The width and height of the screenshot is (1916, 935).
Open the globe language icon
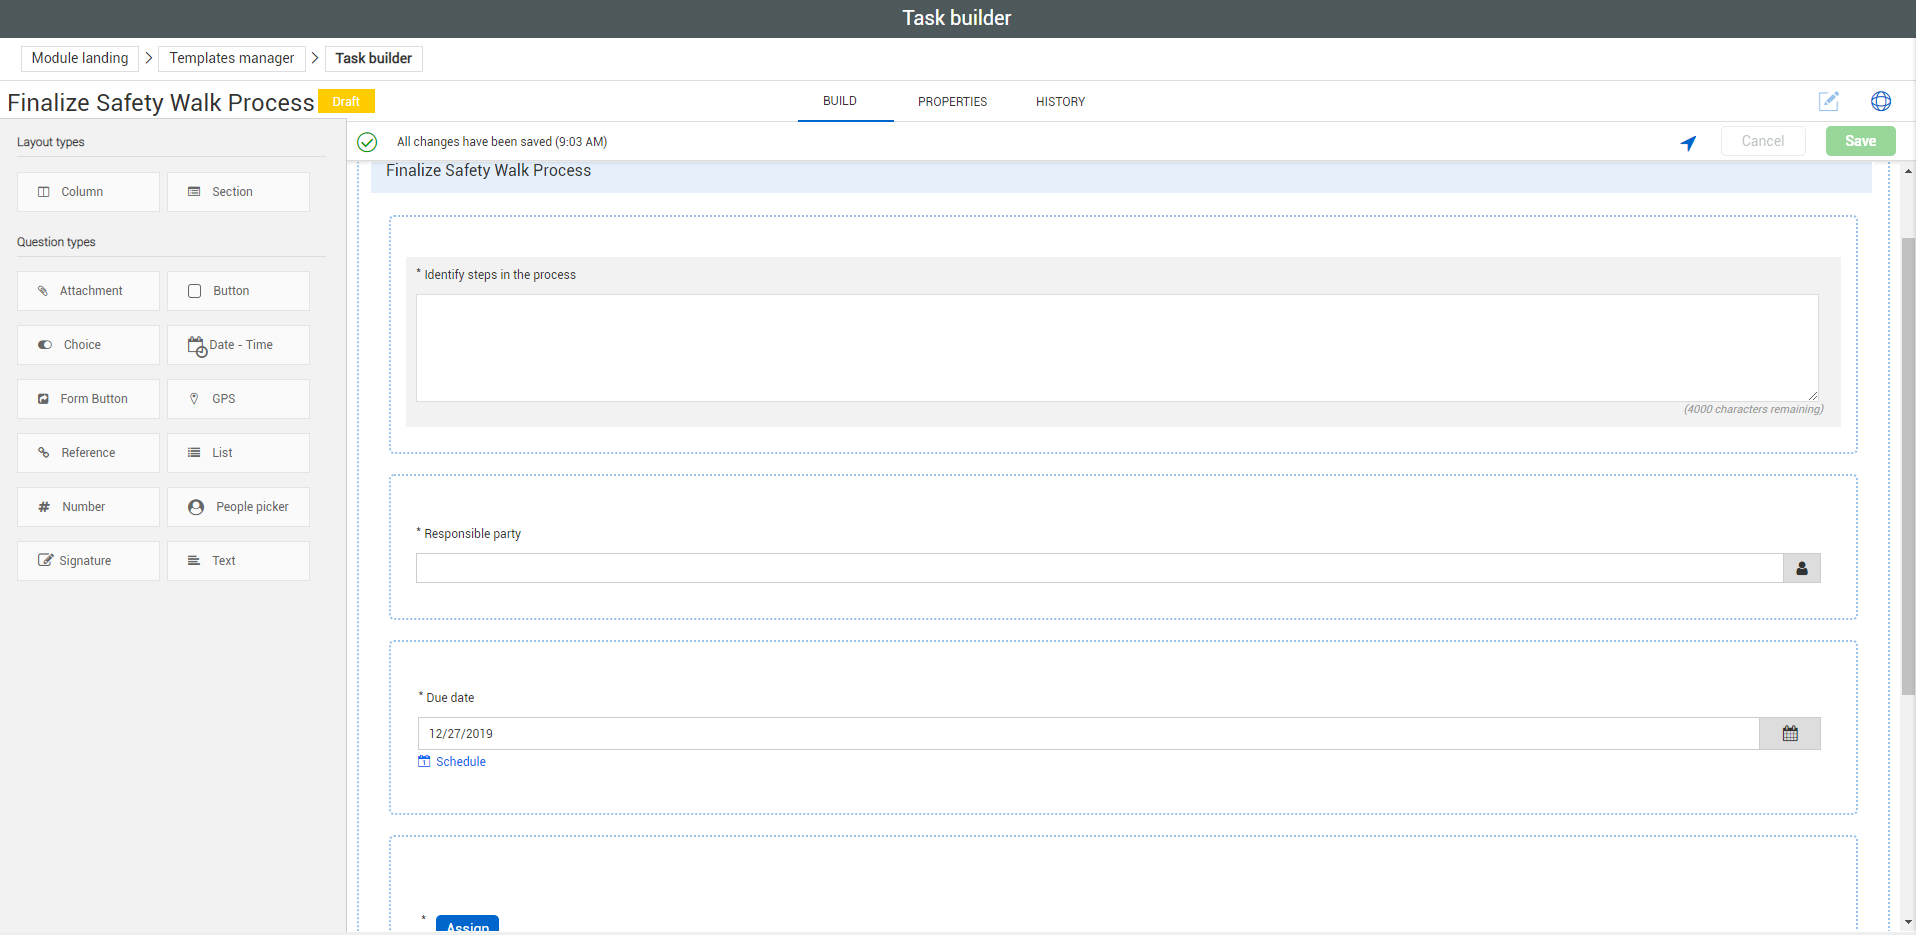click(1880, 101)
